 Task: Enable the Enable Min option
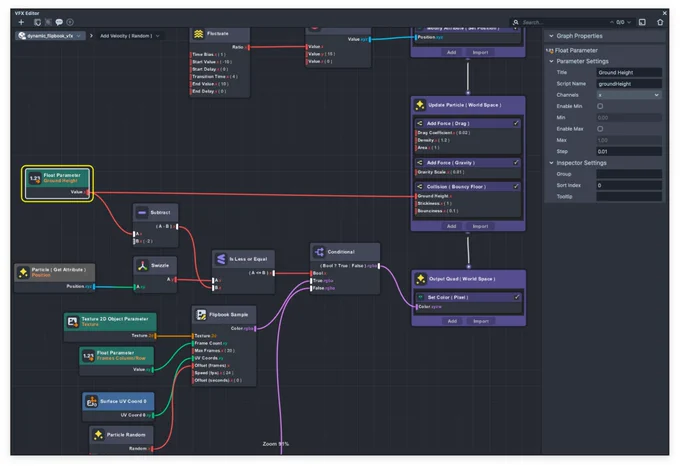pyautogui.click(x=600, y=106)
